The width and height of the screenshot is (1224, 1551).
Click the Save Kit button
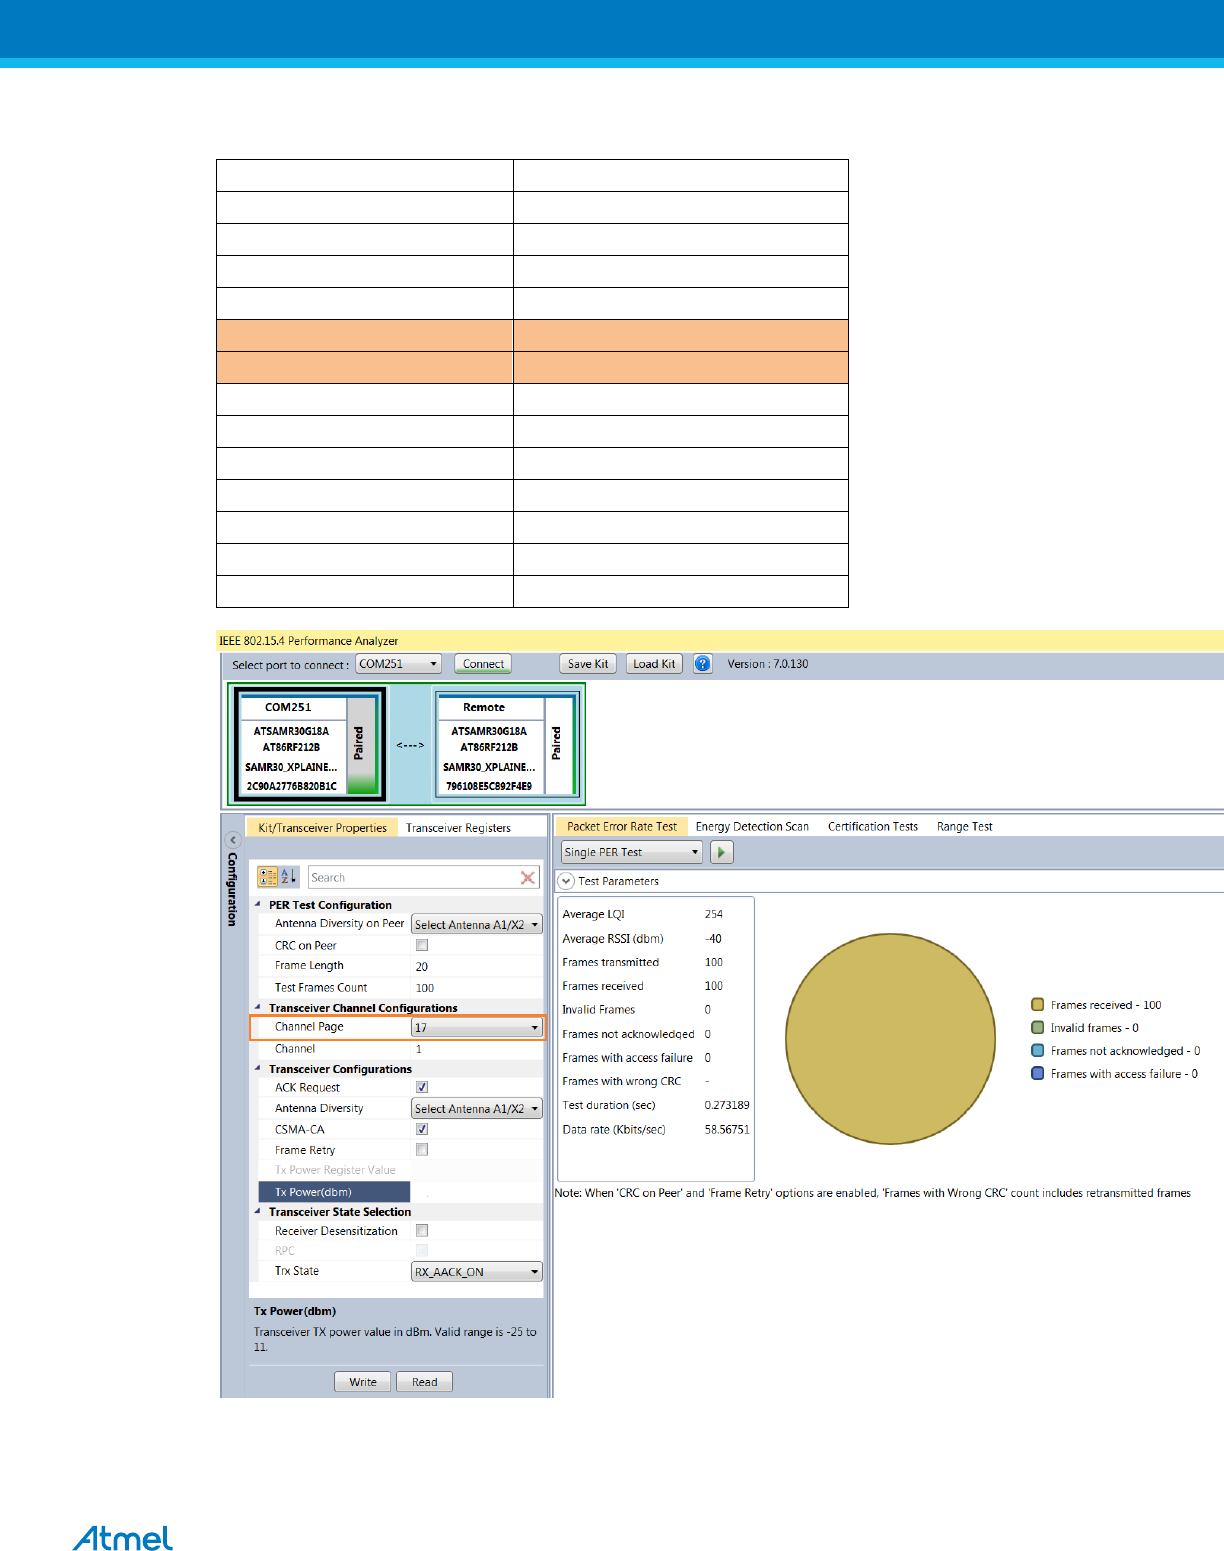tap(588, 664)
